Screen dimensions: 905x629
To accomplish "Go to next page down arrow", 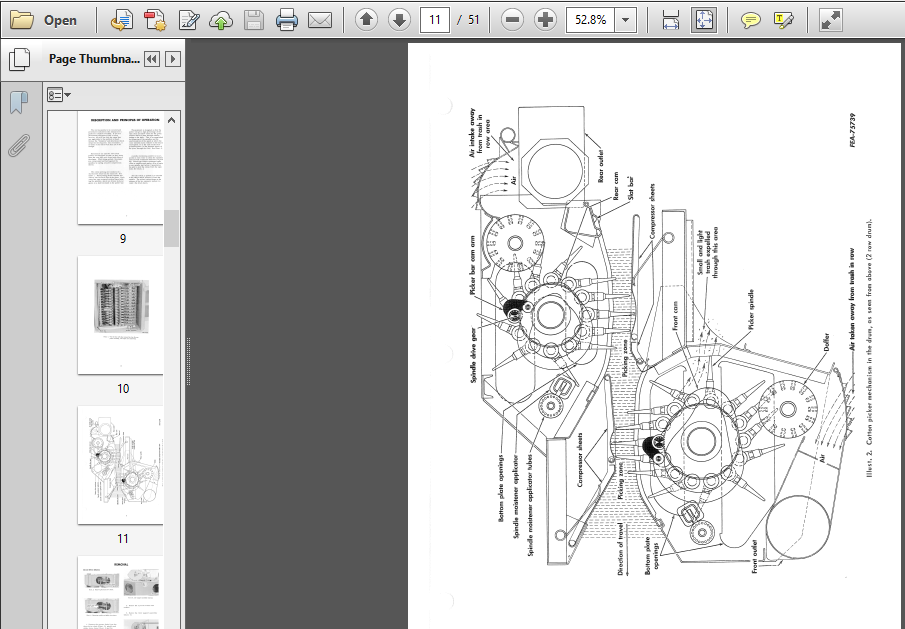I will click(x=399, y=20).
